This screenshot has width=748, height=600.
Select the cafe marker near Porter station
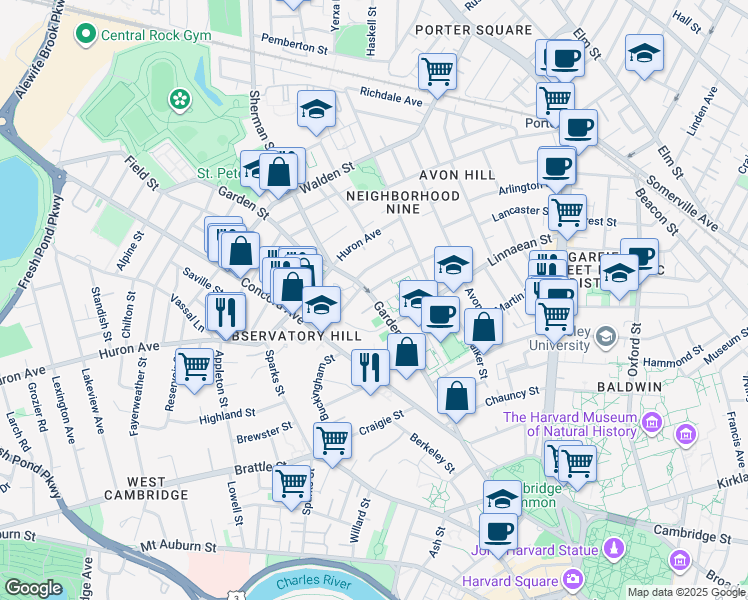[579, 129]
